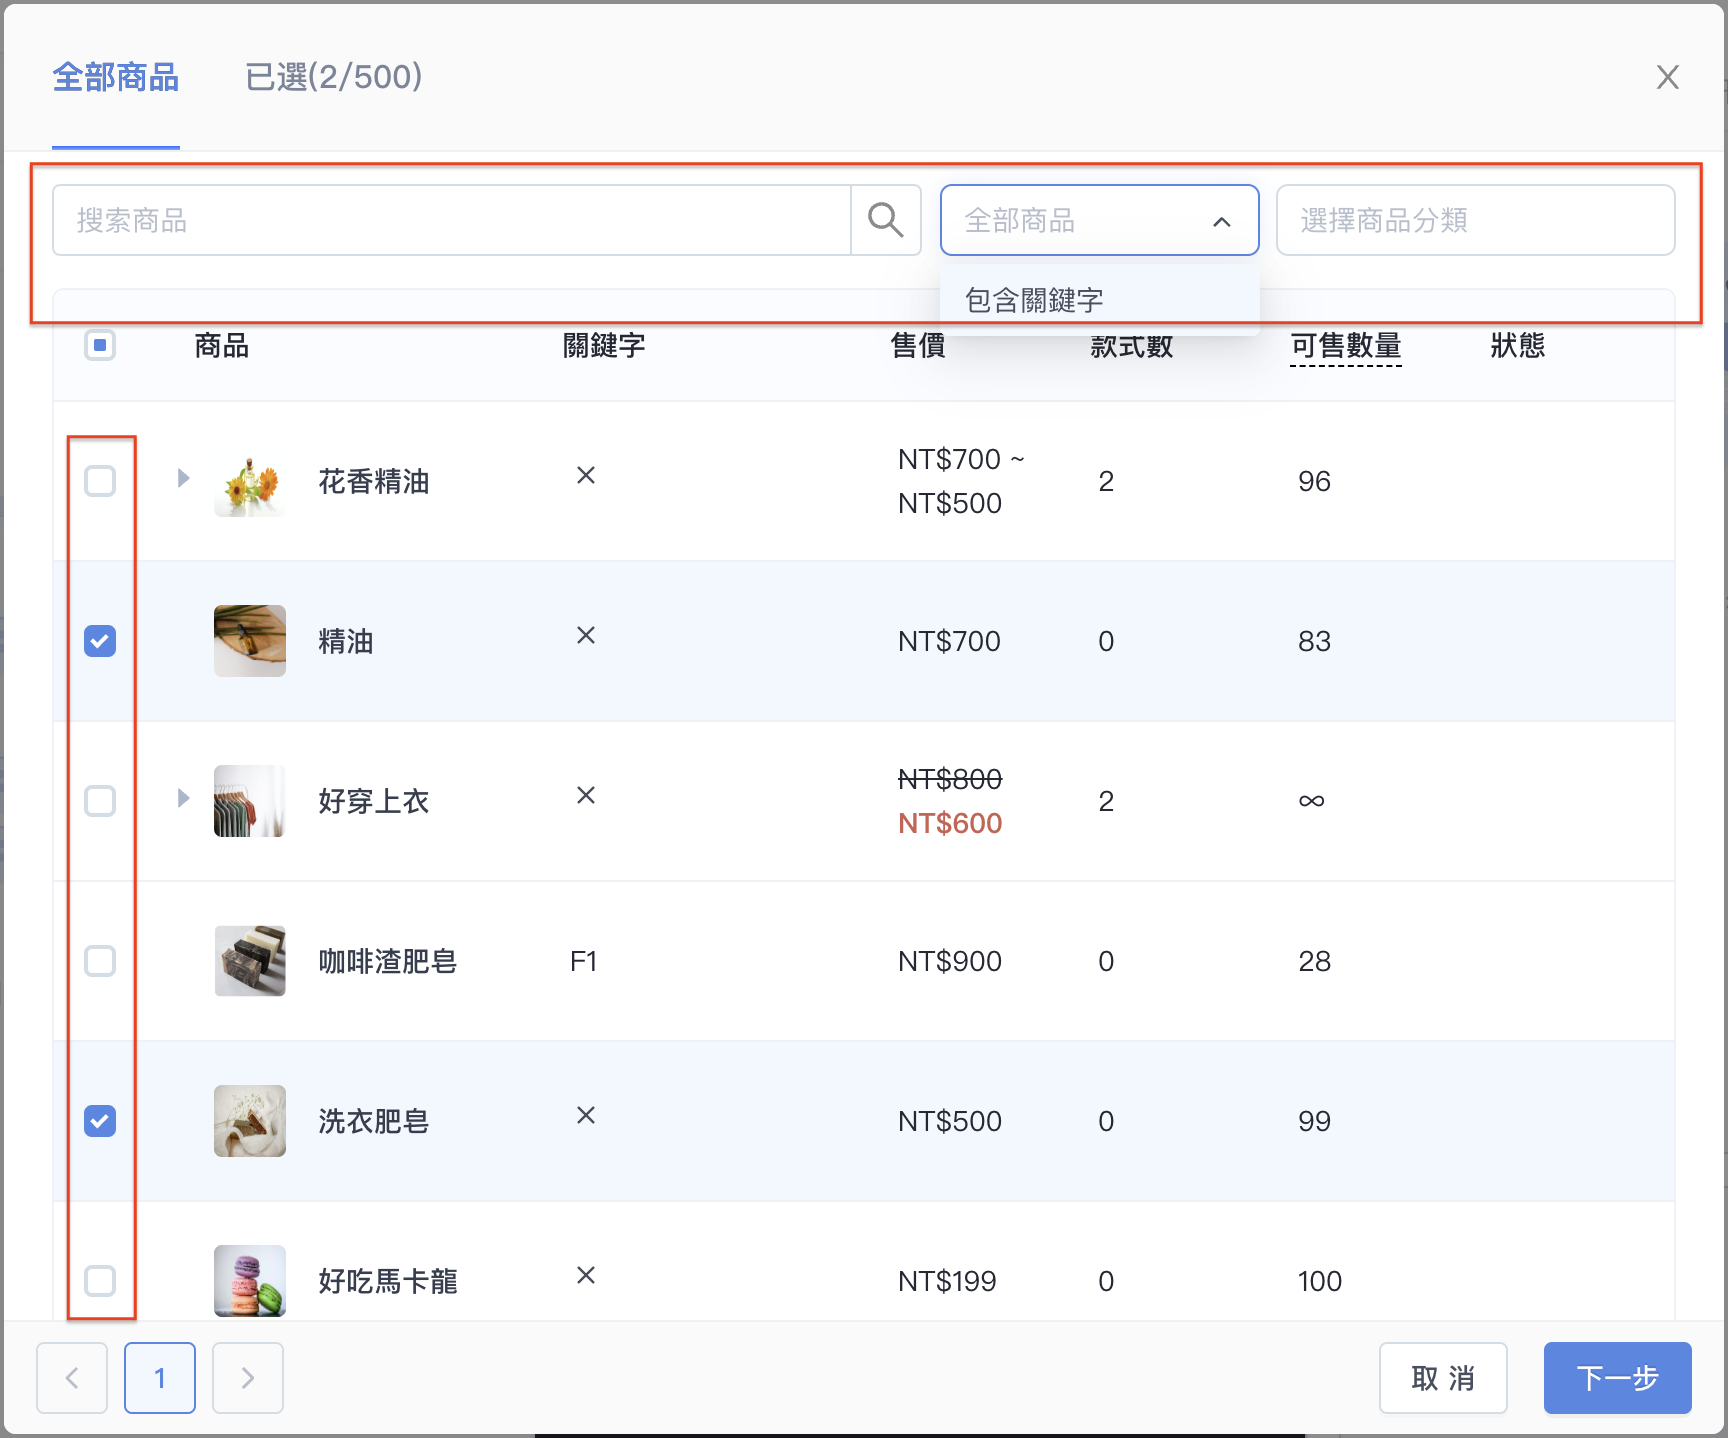Click the product name 洗衣肥皂
Viewport: 1728px width, 1438px height.
374,1121
